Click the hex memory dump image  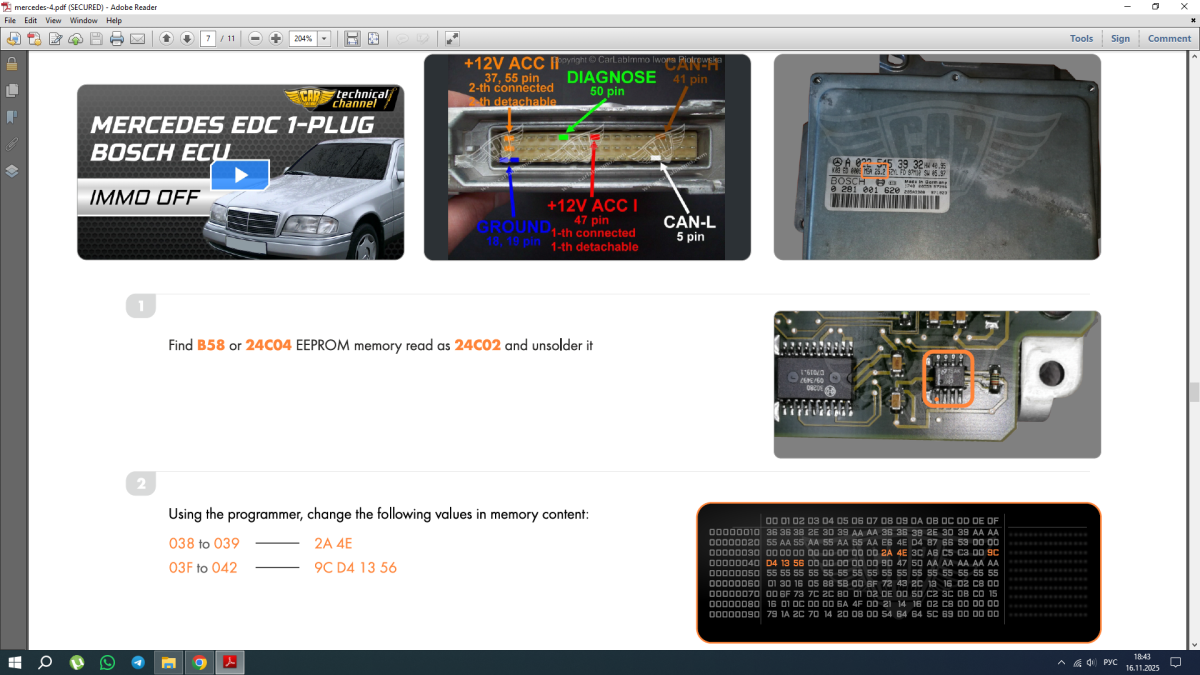coord(898,572)
